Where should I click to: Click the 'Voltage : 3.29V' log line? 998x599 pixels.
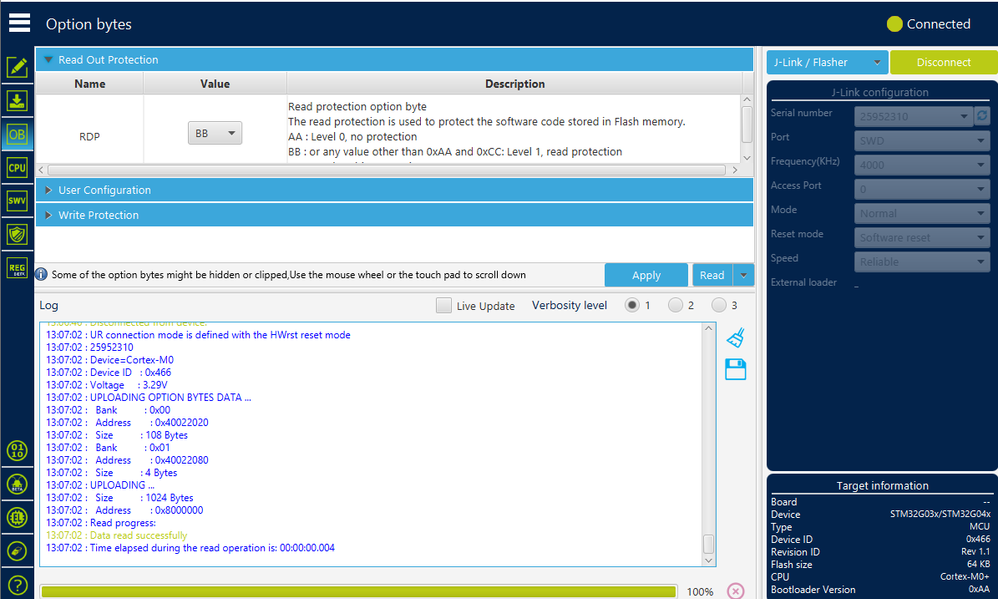(x=106, y=385)
